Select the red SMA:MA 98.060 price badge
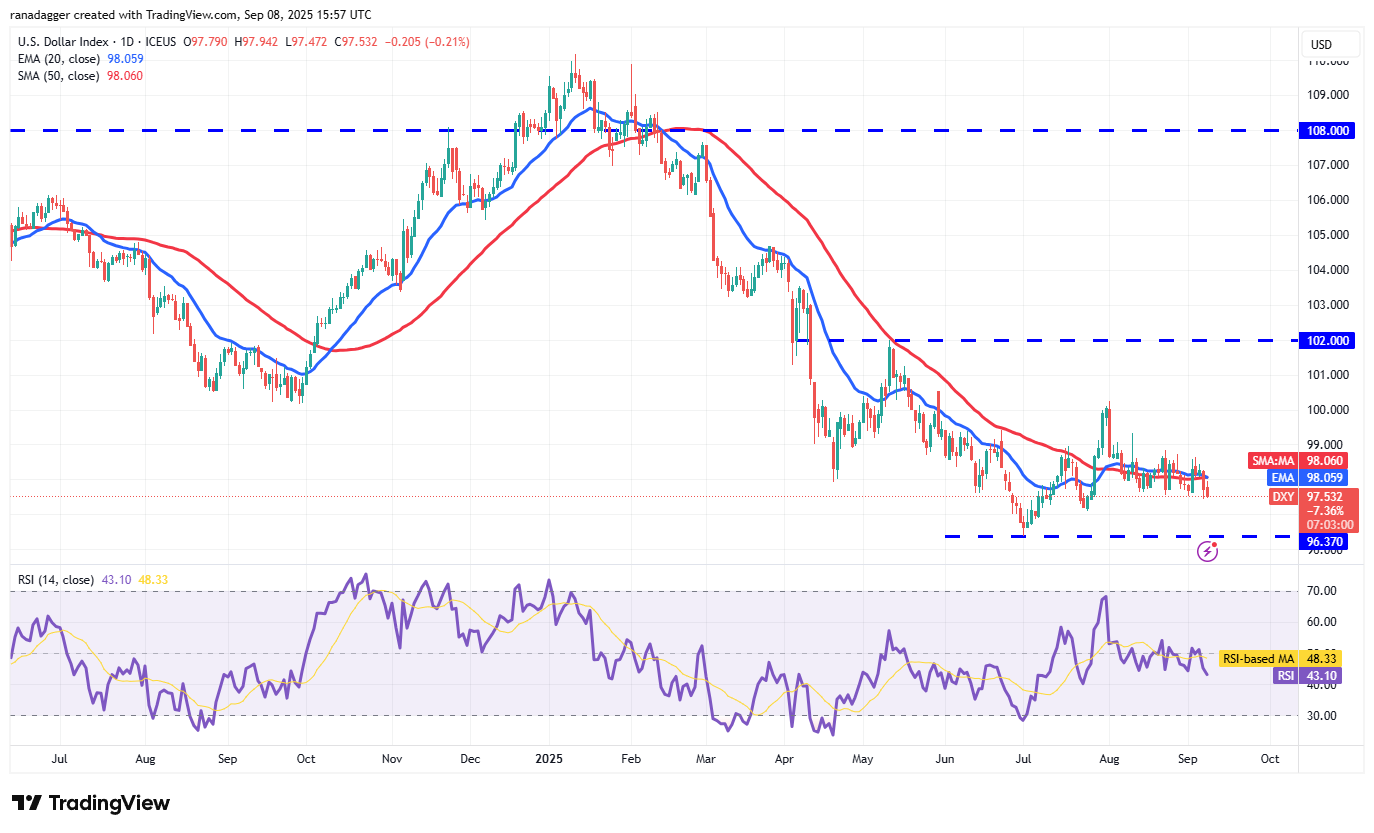The height and width of the screenshot is (833, 1374). [1300, 461]
